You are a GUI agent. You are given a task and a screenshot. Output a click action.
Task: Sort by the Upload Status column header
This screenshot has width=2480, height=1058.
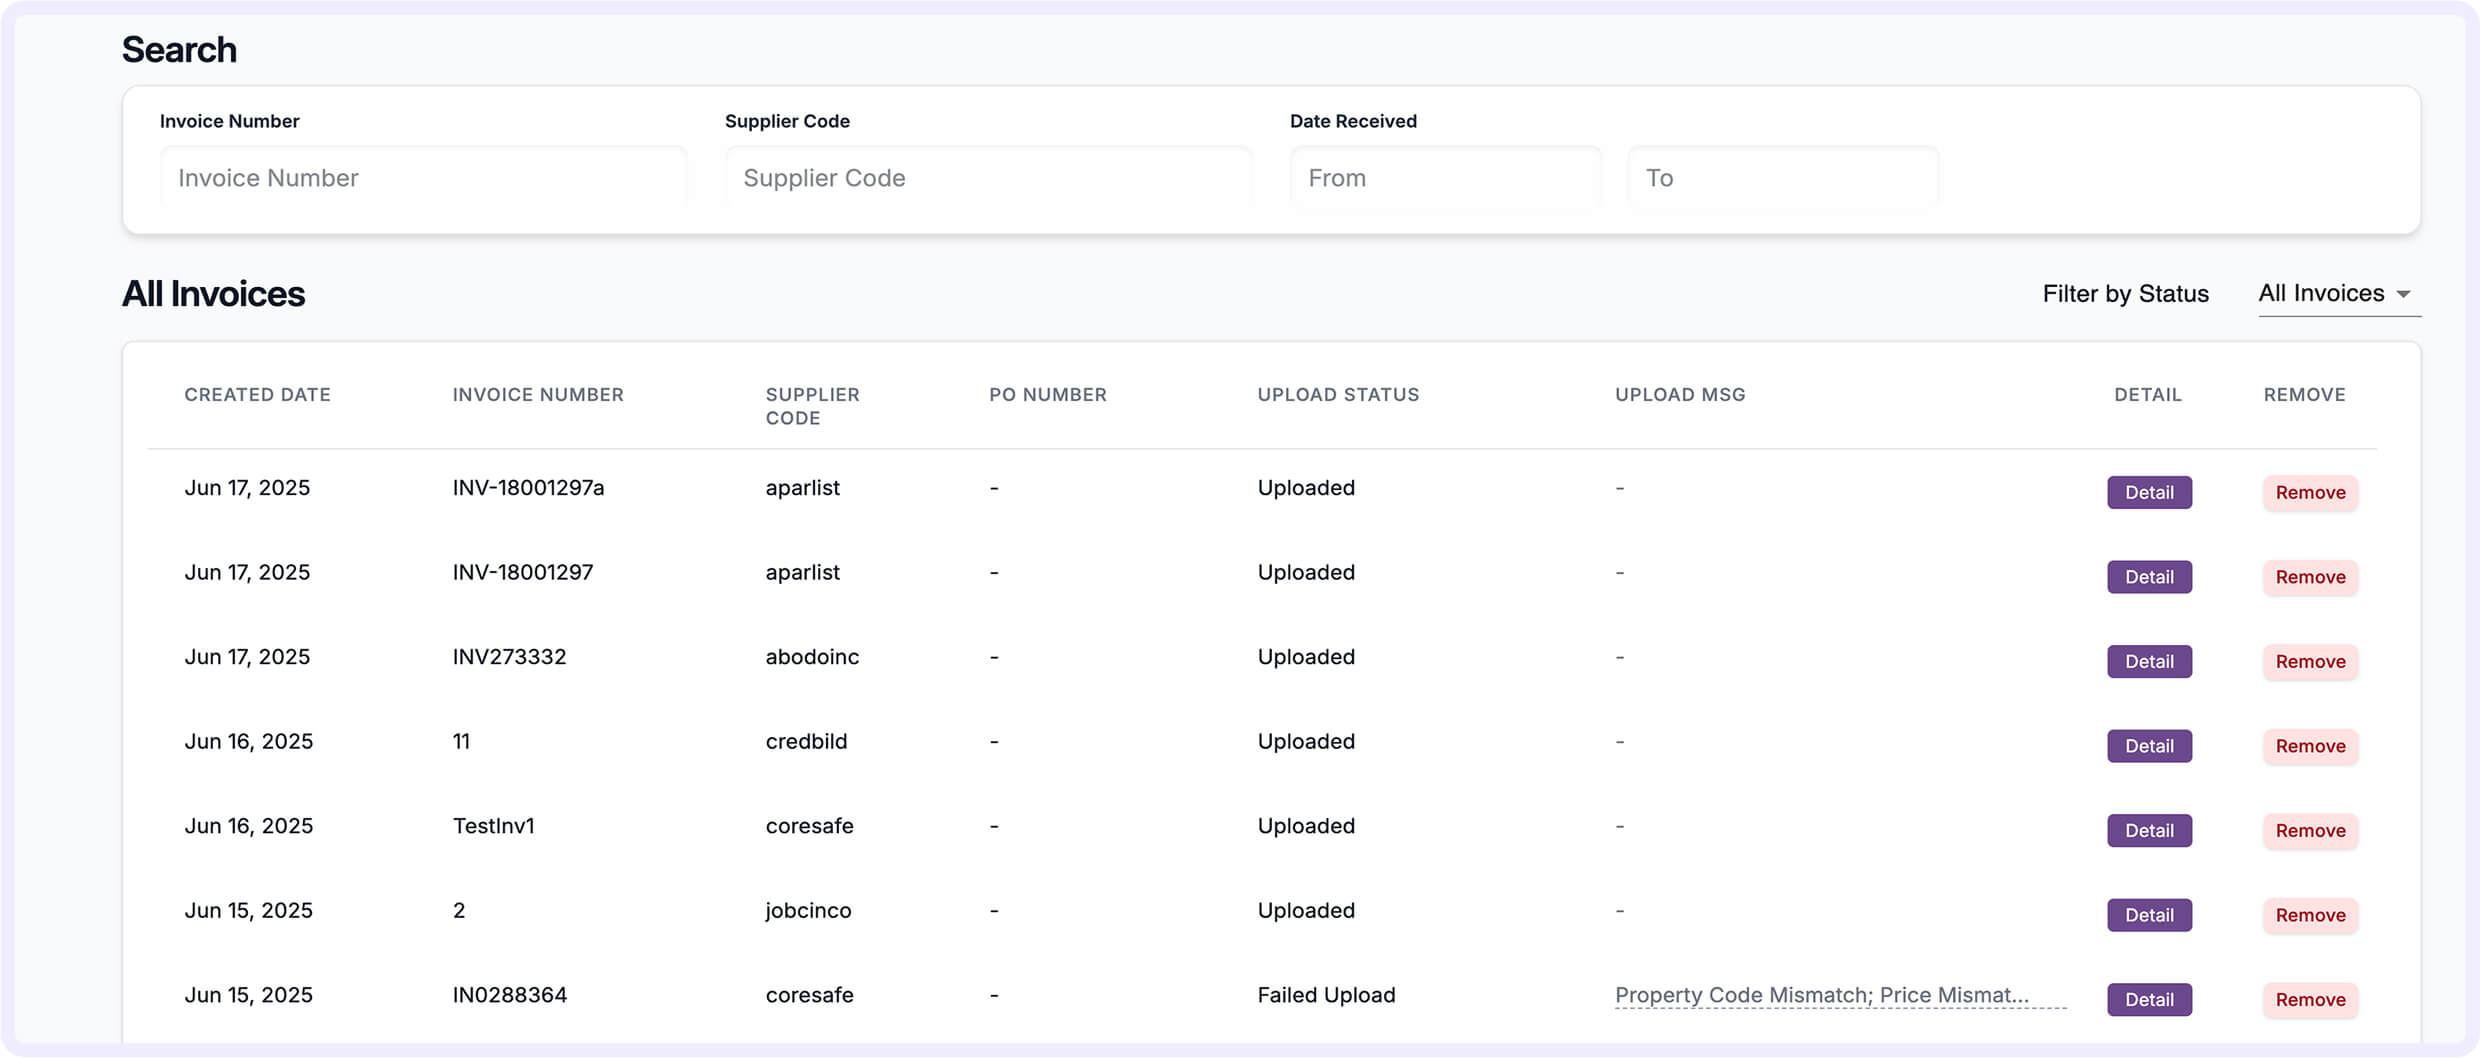click(1338, 394)
